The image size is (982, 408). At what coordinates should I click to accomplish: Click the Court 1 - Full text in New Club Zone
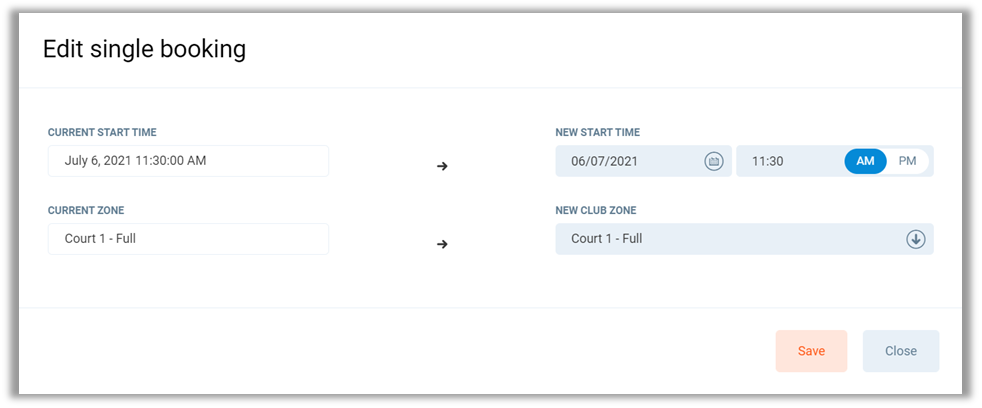(x=606, y=239)
